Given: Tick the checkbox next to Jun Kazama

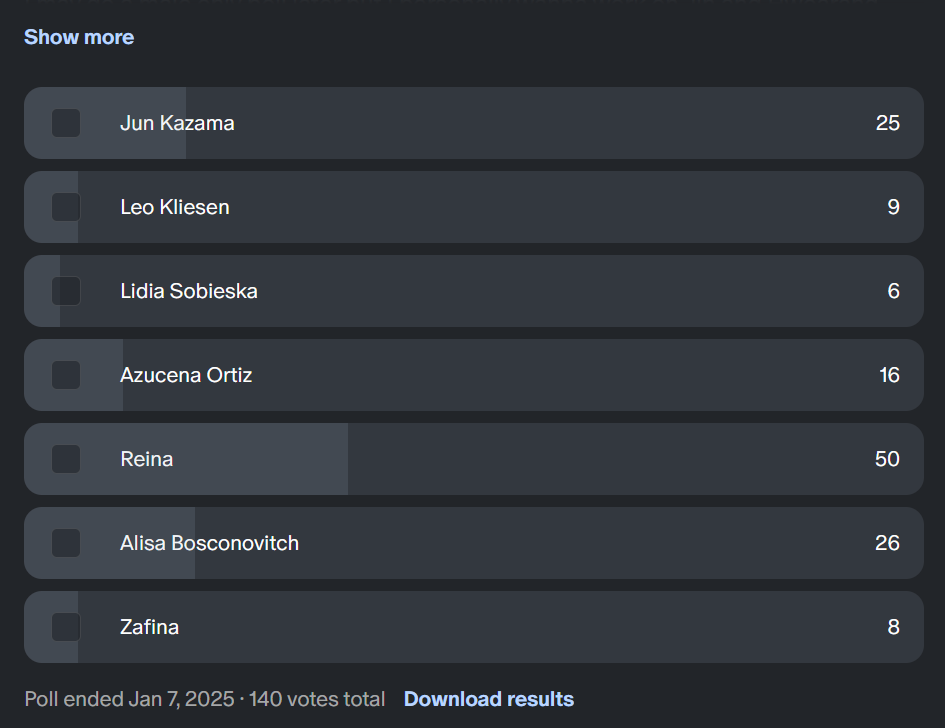Looking at the screenshot, I should [66, 123].
